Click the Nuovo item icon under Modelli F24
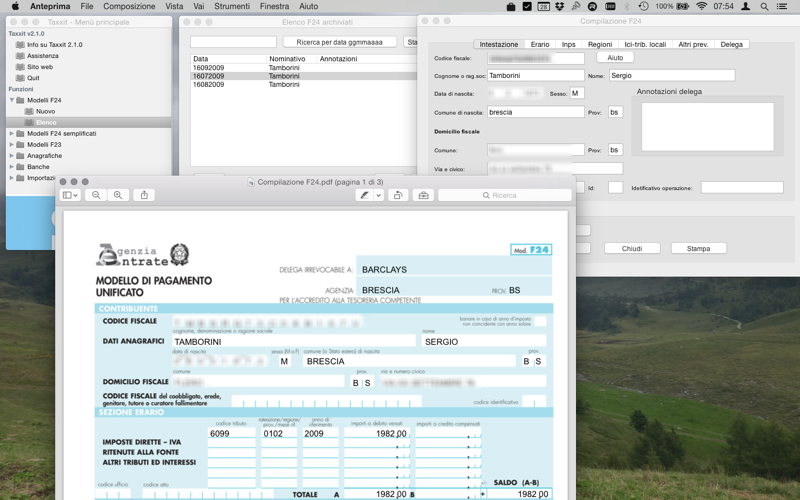Image resolution: width=800 pixels, height=500 pixels. 30,111
